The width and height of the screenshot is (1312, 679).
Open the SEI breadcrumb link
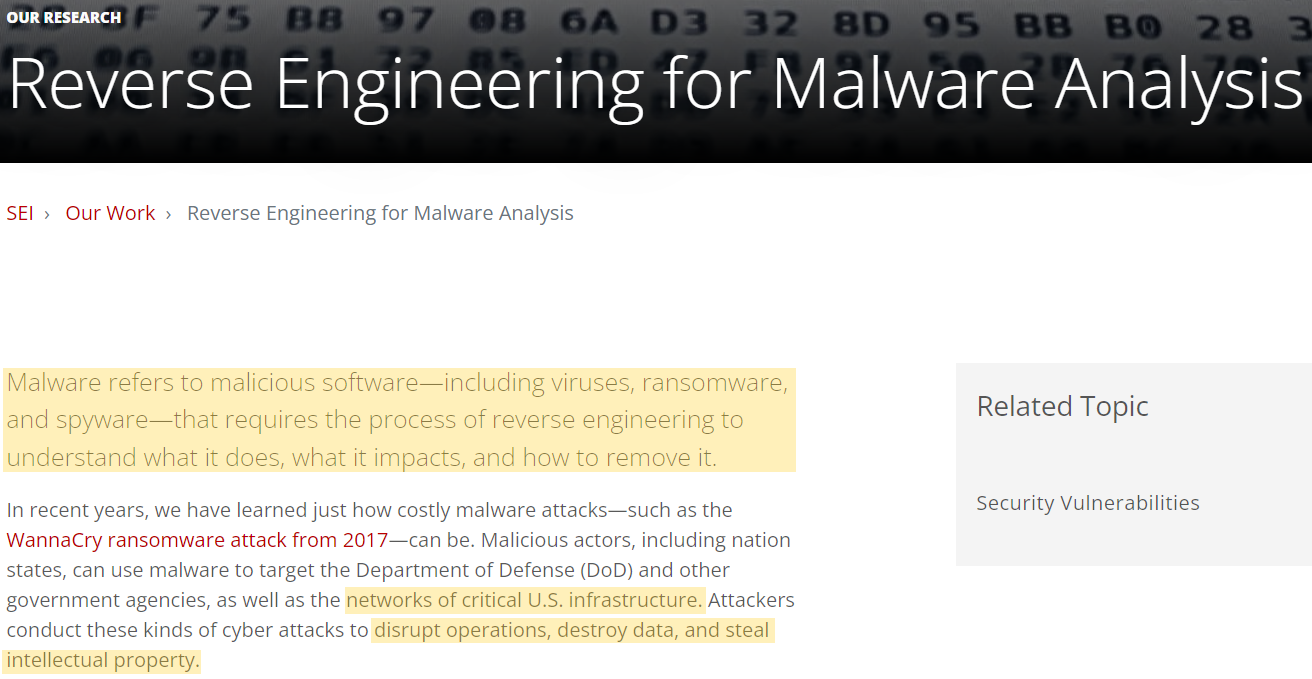click(20, 213)
